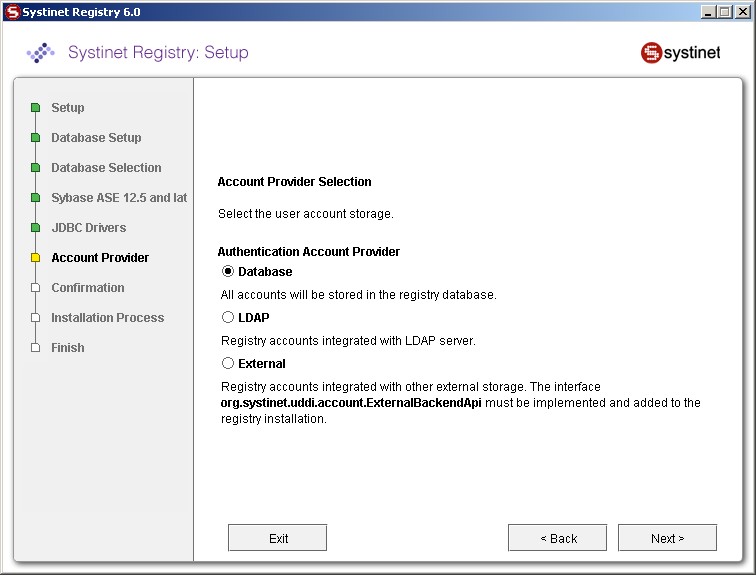Select the Setup step label
The height and width of the screenshot is (575, 756).
pos(68,107)
